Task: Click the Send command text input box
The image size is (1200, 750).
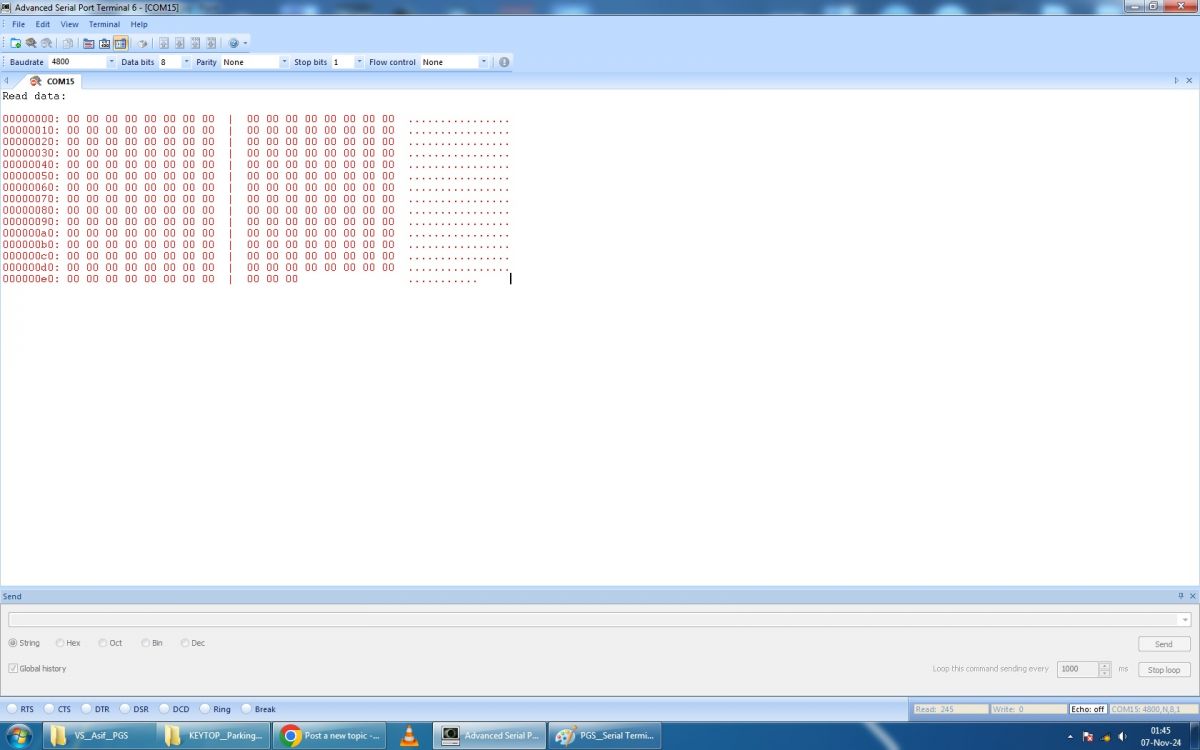Action: tap(594, 620)
